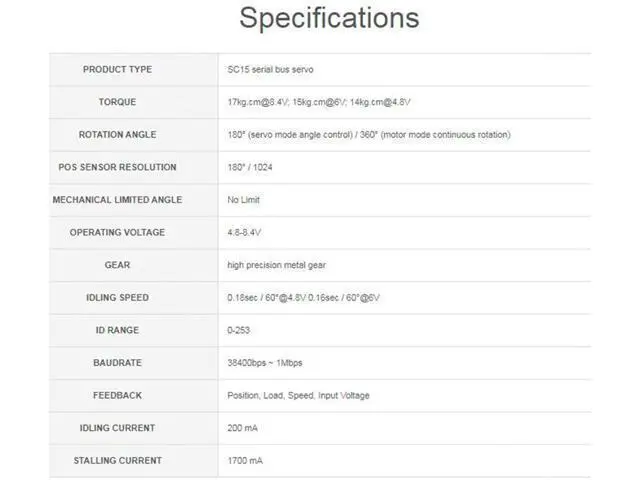Select the IDLING SPEED label
This screenshot has height=480, width=640.
pyautogui.click(x=118, y=298)
